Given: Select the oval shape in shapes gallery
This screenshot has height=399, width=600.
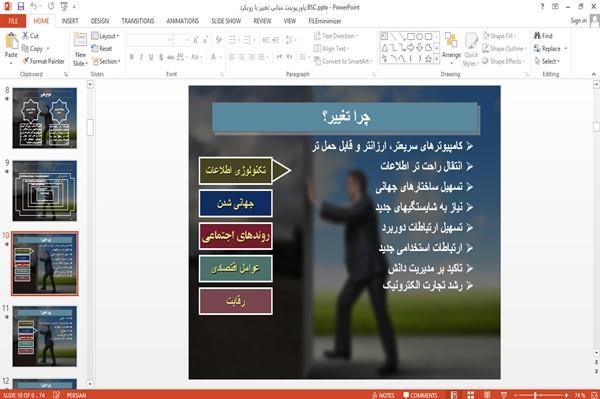Looking at the screenshot, I should [x=419, y=37].
